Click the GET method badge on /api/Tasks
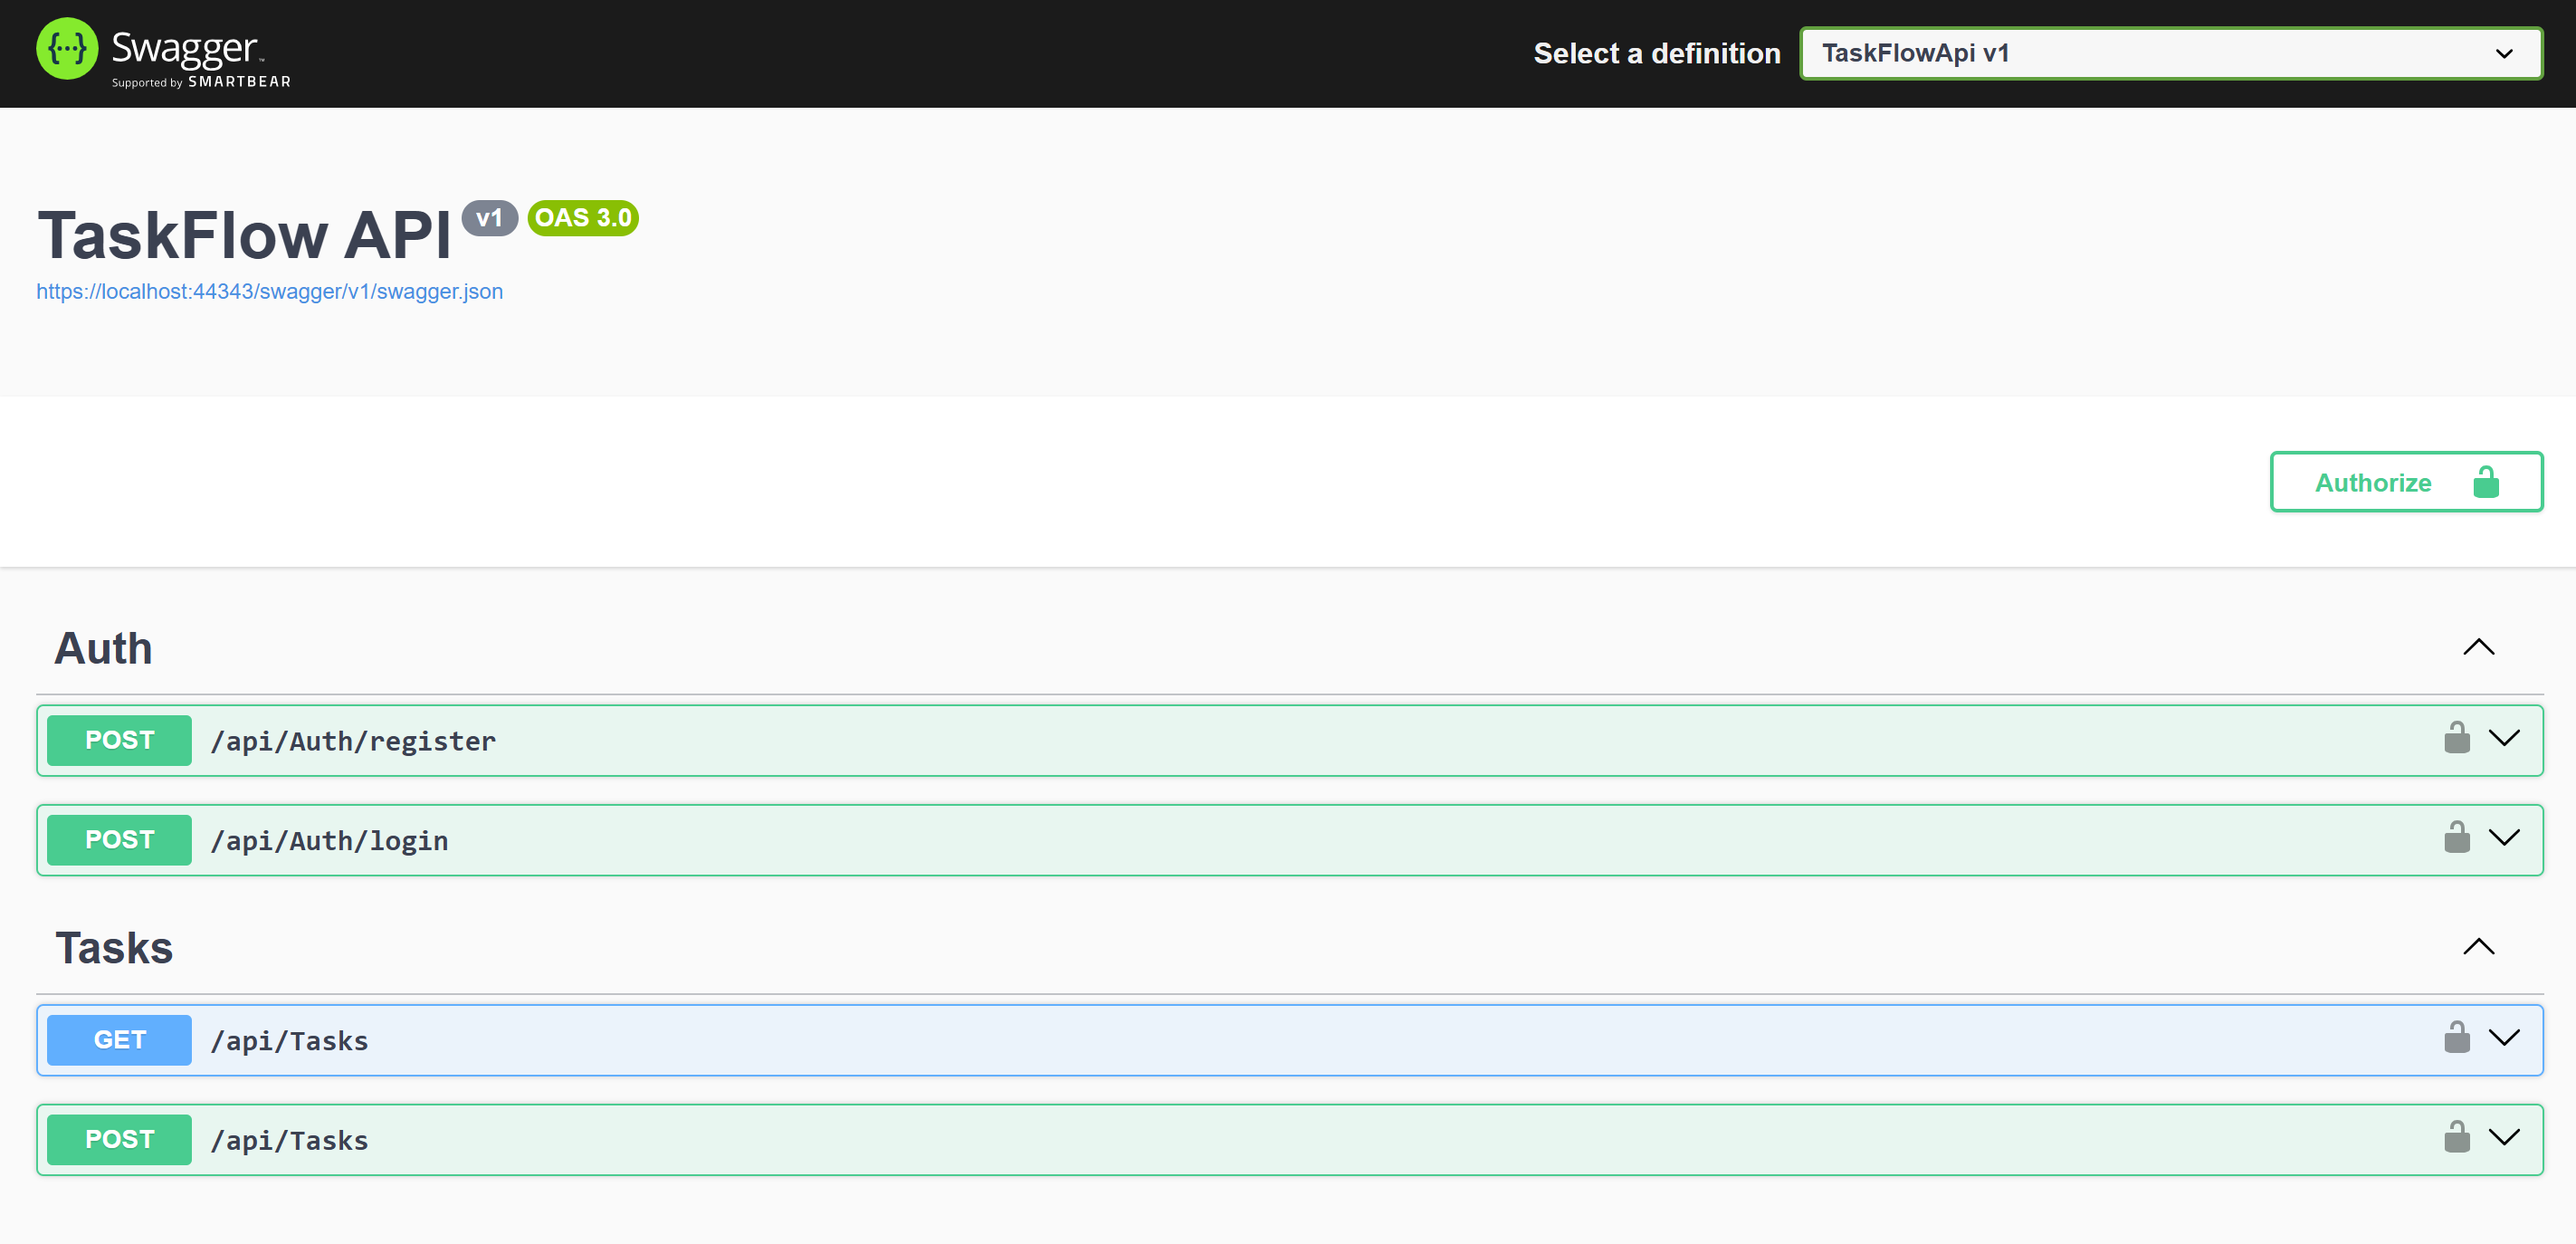 coord(119,1039)
